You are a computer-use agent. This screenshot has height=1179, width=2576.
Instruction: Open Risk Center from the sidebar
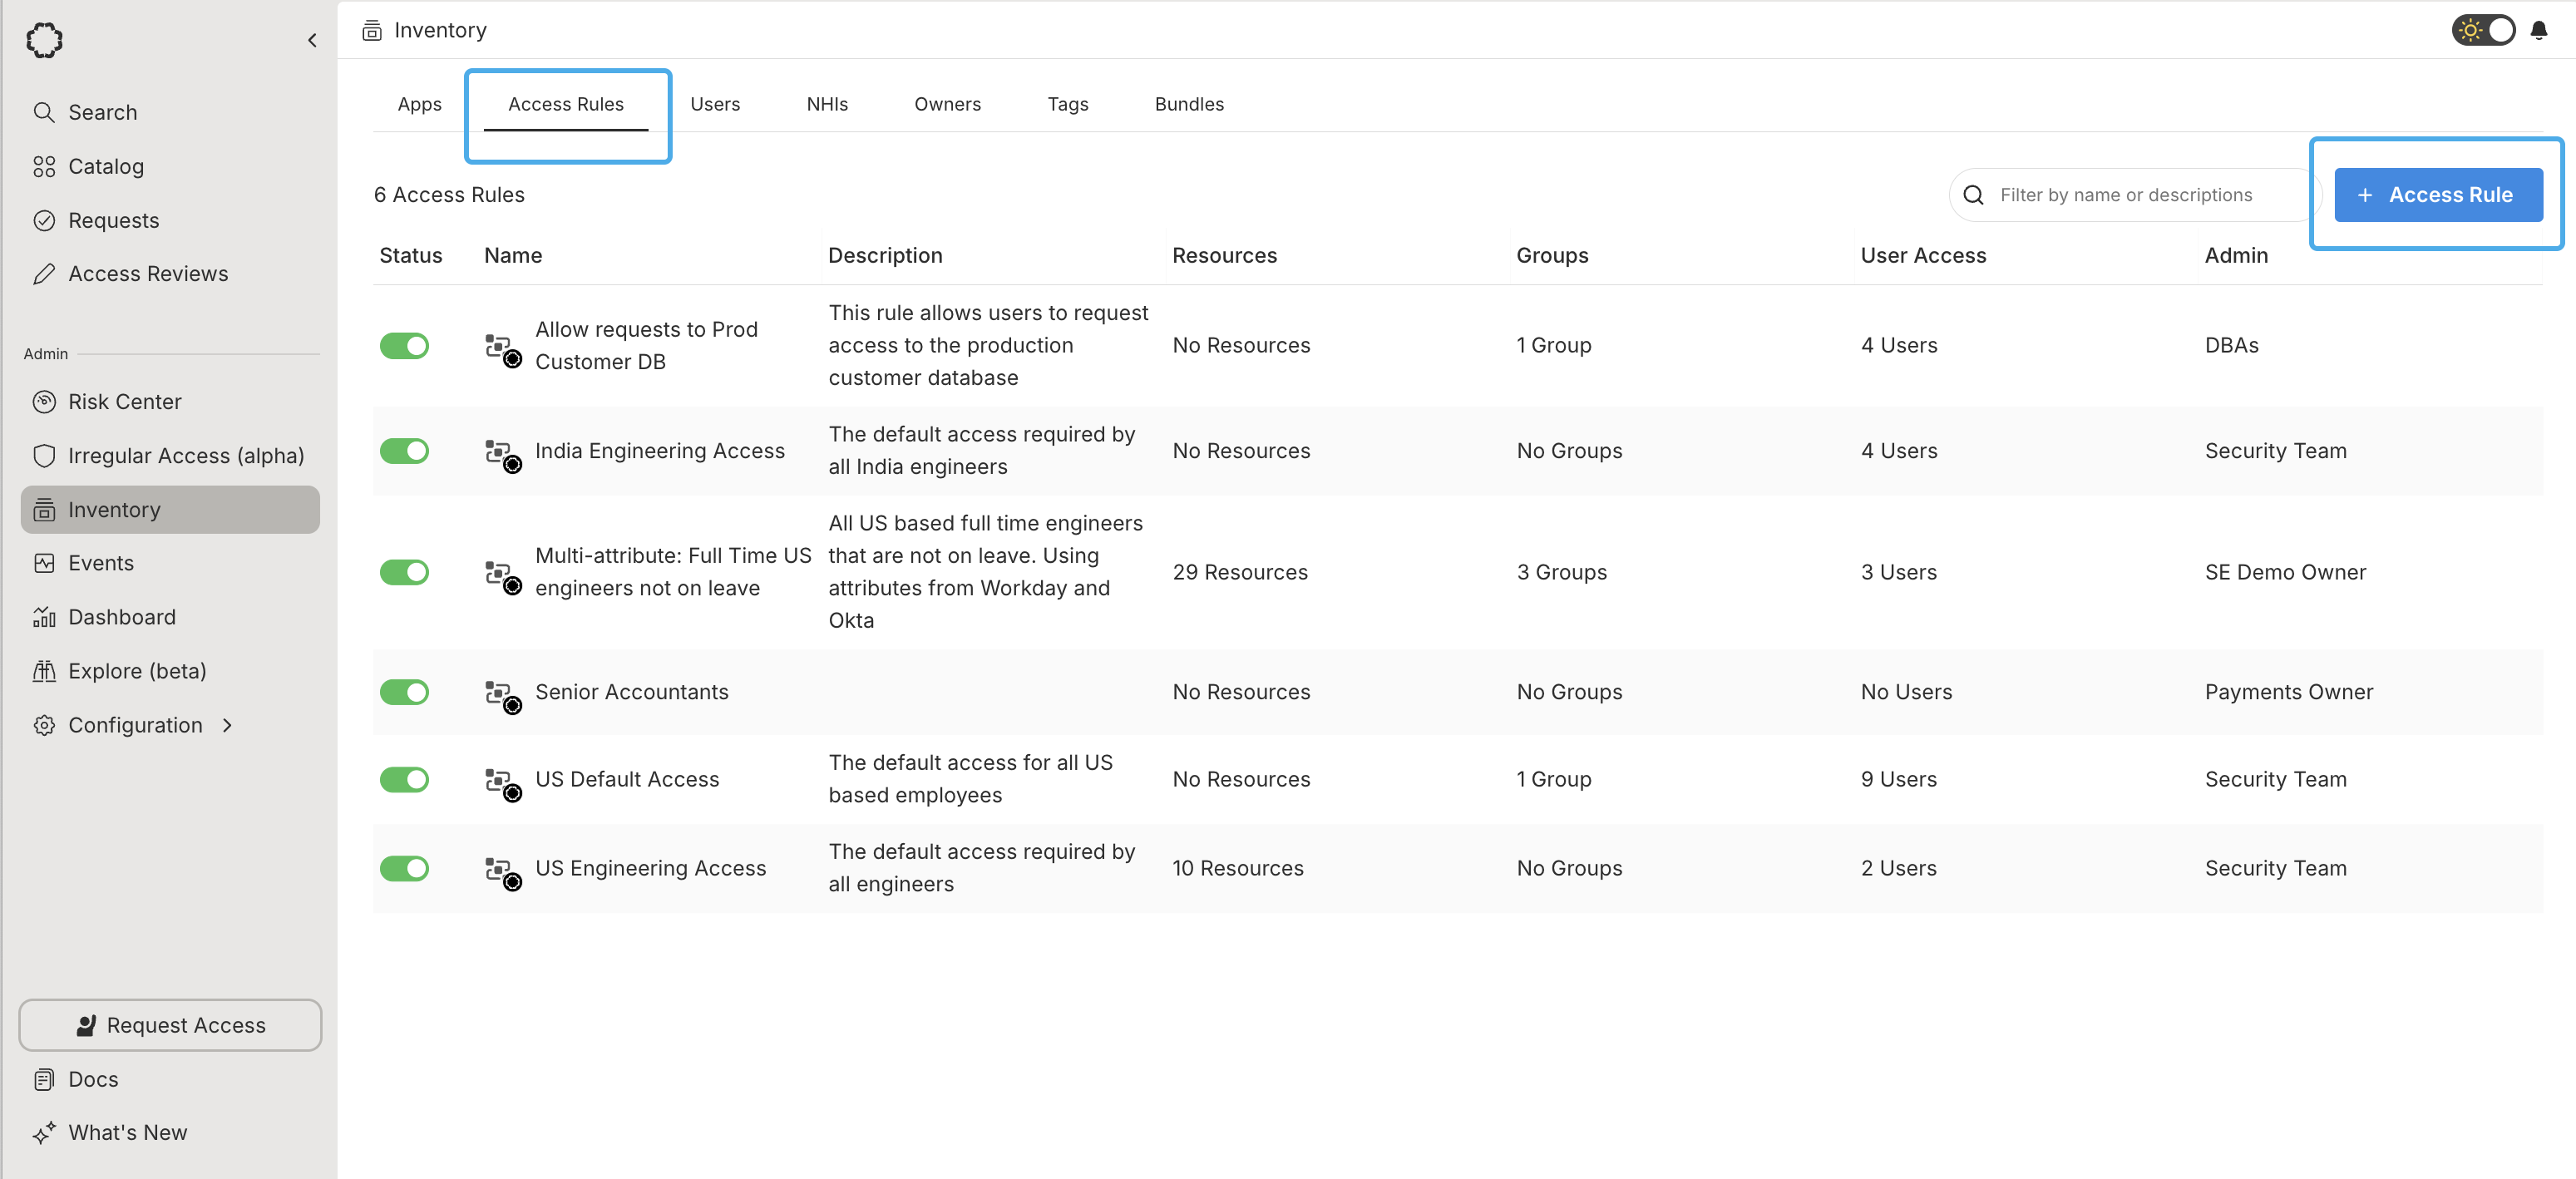point(124,401)
